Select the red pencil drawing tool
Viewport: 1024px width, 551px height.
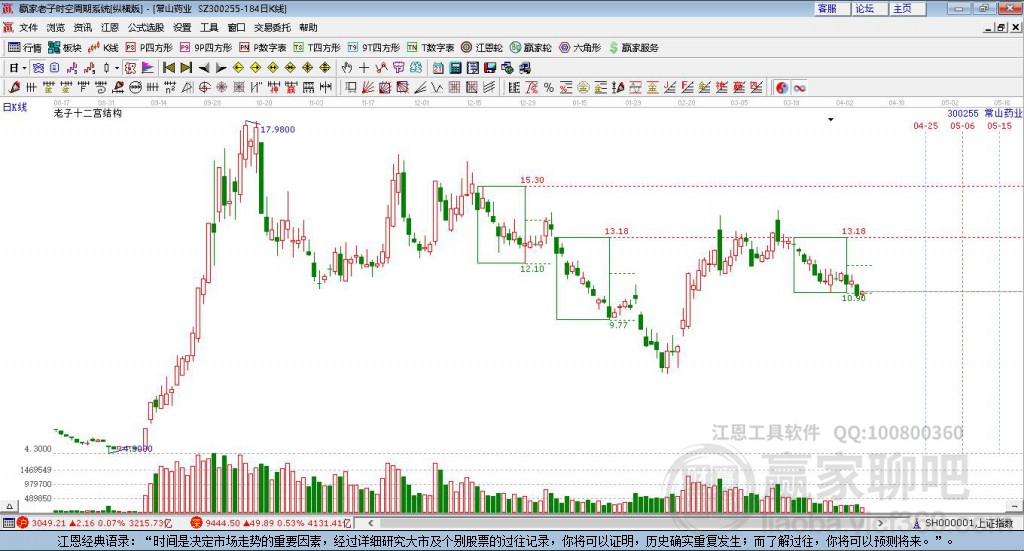(x=14, y=87)
